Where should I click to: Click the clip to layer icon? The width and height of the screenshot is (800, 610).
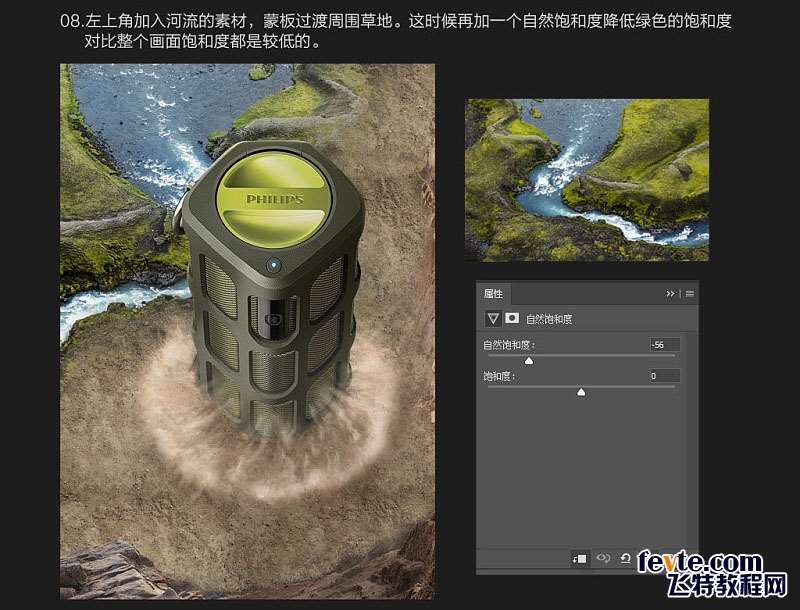(580, 558)
